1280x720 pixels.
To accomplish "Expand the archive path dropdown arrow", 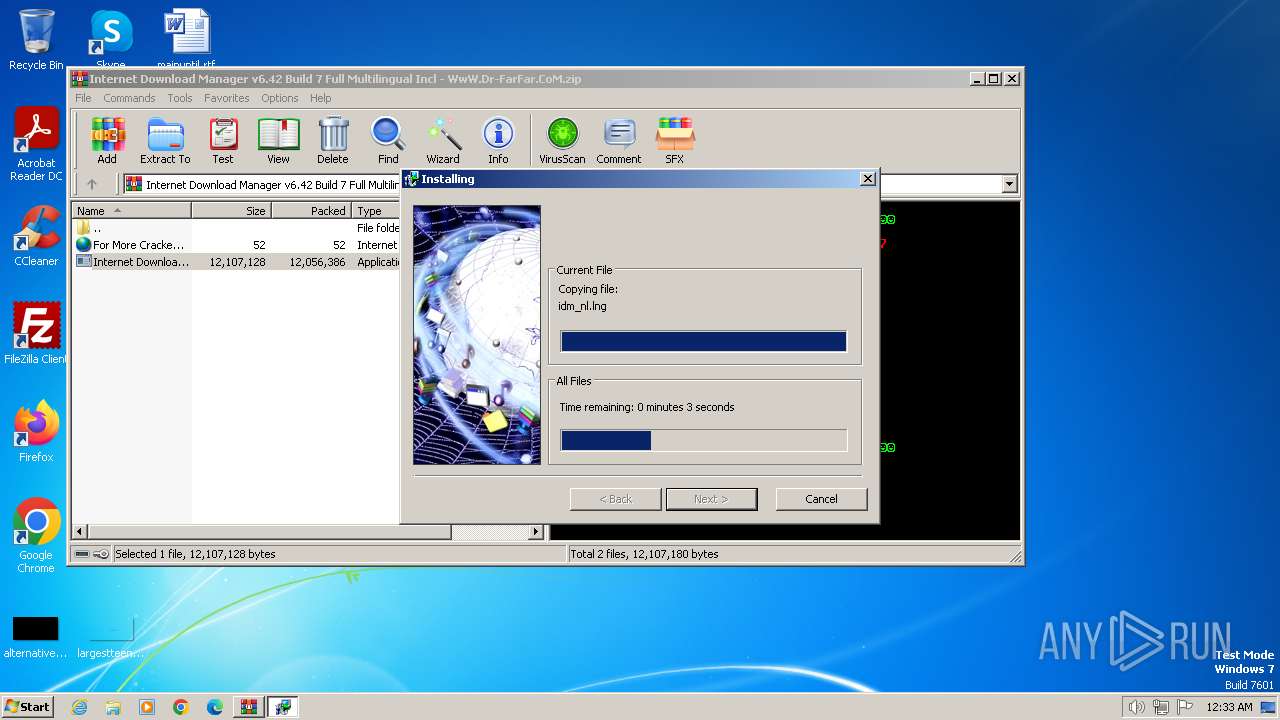I will pyautogui.click(x=1009, y=184).
